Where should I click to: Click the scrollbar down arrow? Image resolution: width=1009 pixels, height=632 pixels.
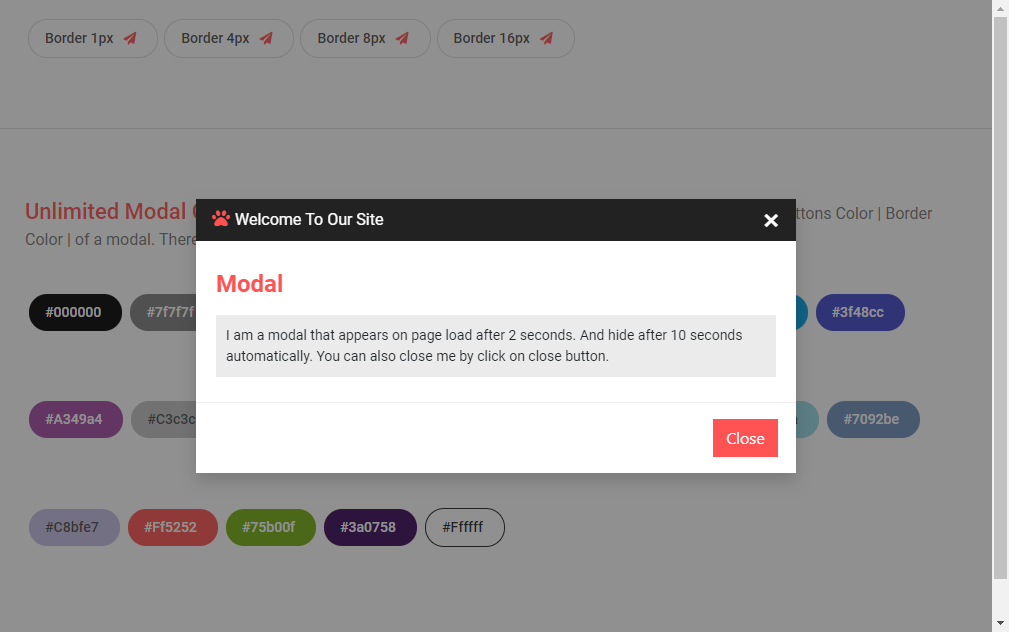point(1001,624)
